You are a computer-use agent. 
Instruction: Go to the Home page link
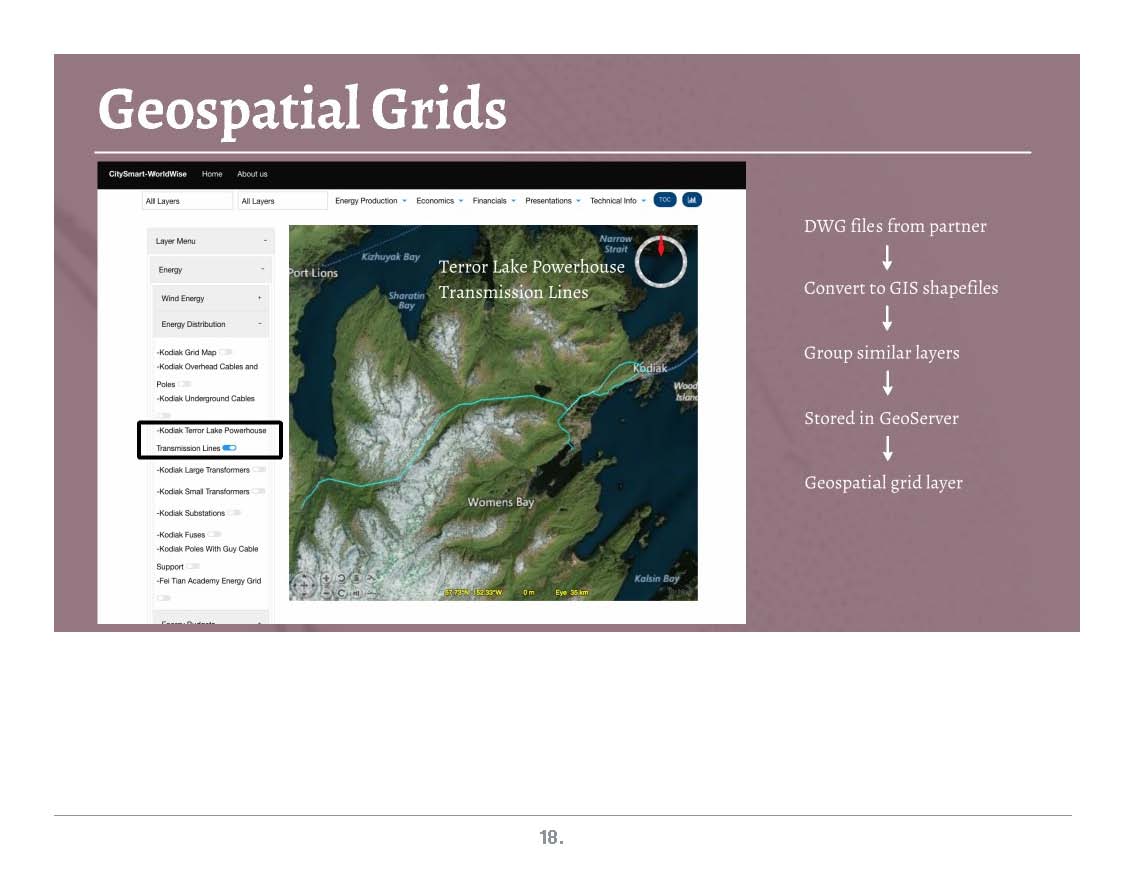(x=212, y=174)
